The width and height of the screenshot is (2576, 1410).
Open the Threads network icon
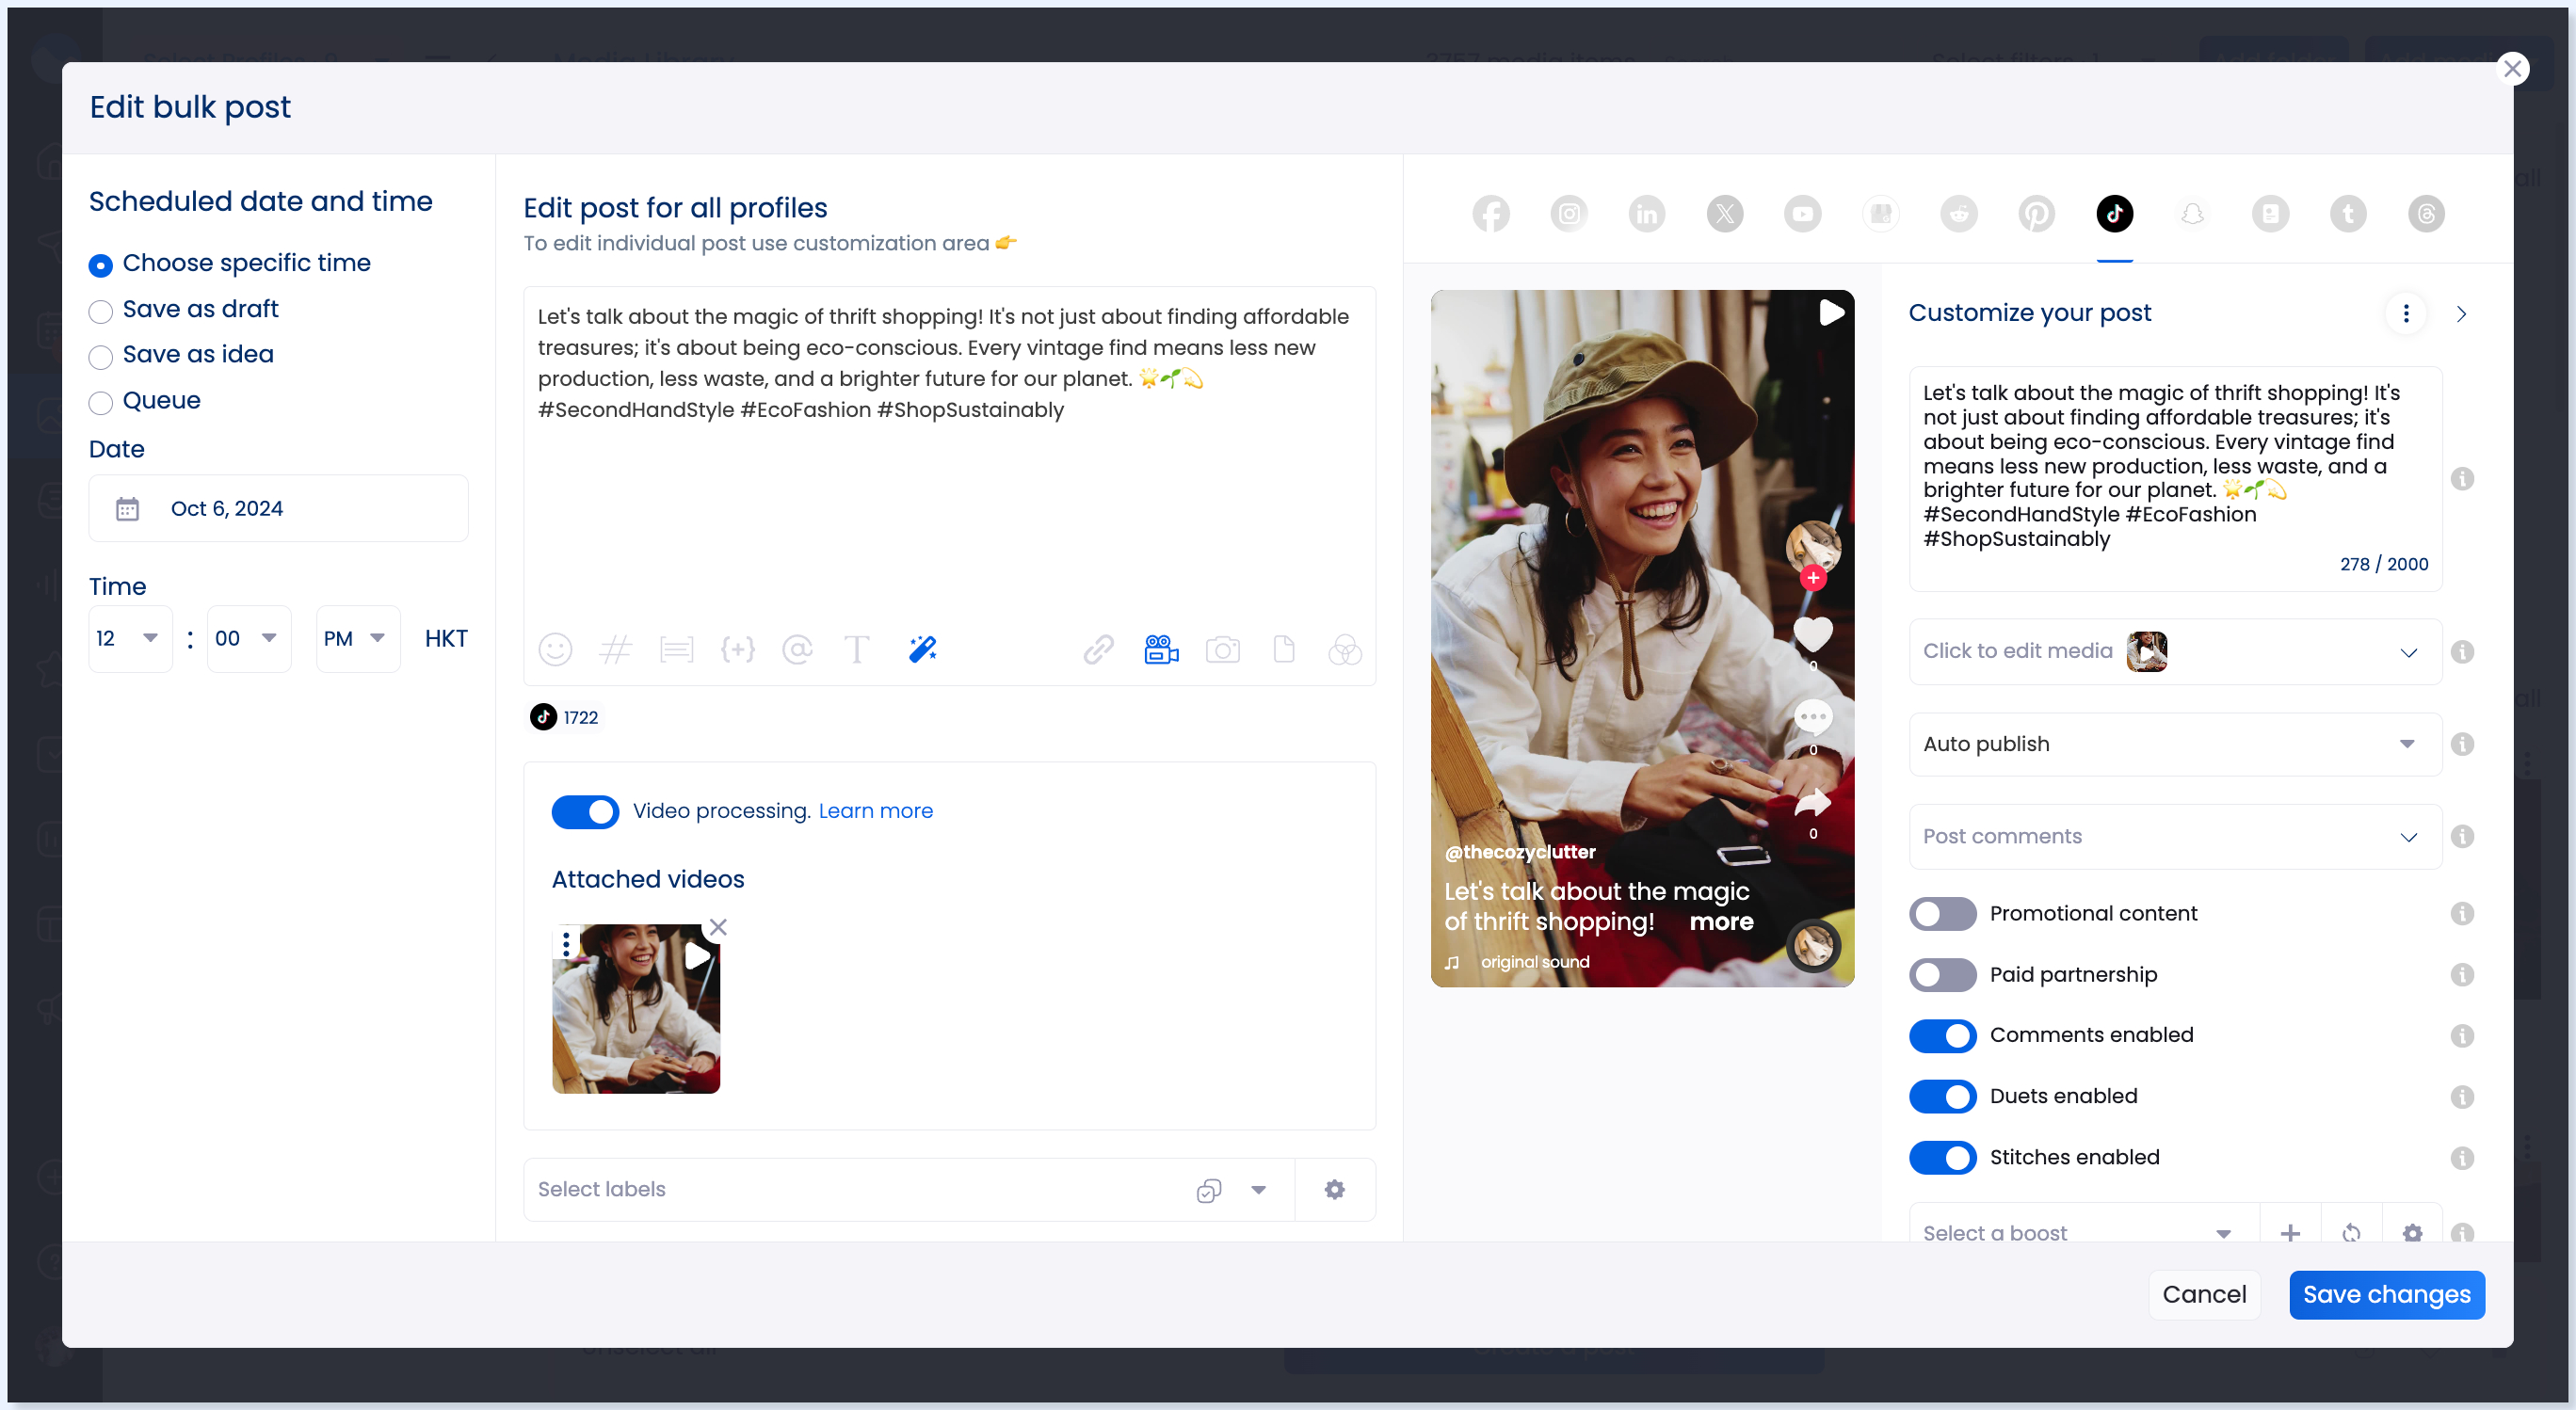(2427, 213)
